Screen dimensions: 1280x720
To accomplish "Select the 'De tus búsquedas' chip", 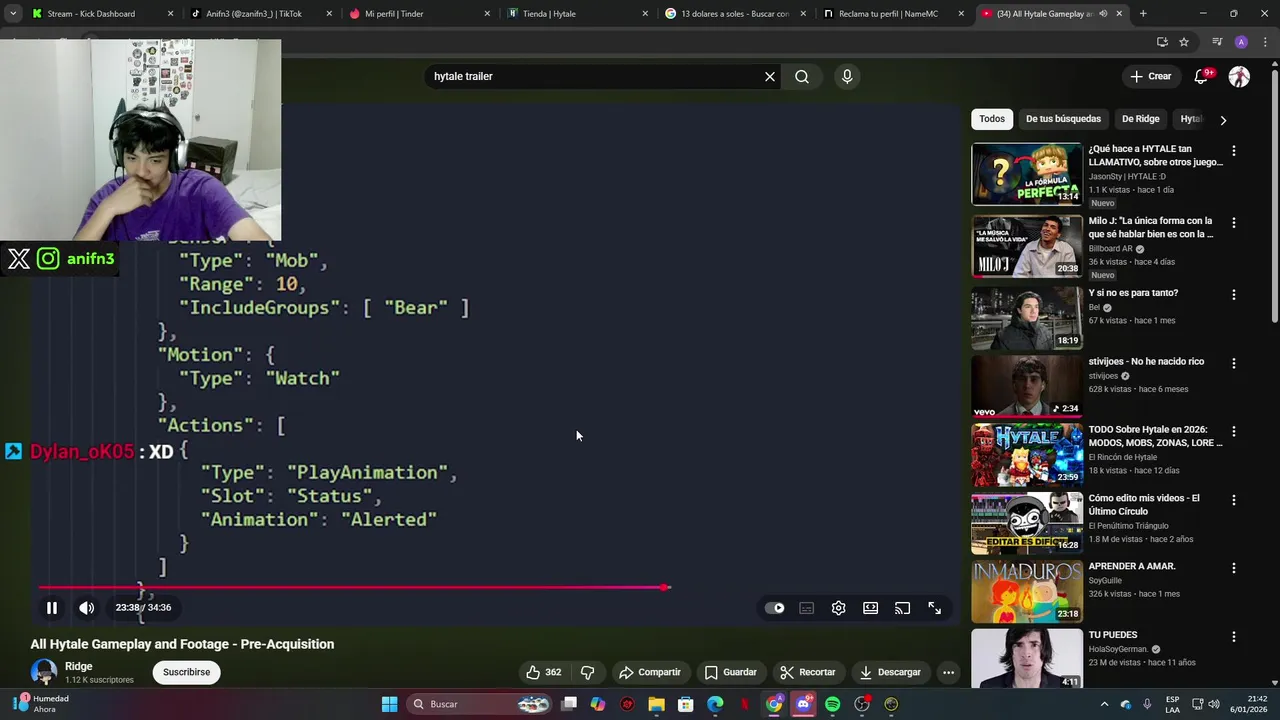I will pyautogui.click(x=1063, y=119).
